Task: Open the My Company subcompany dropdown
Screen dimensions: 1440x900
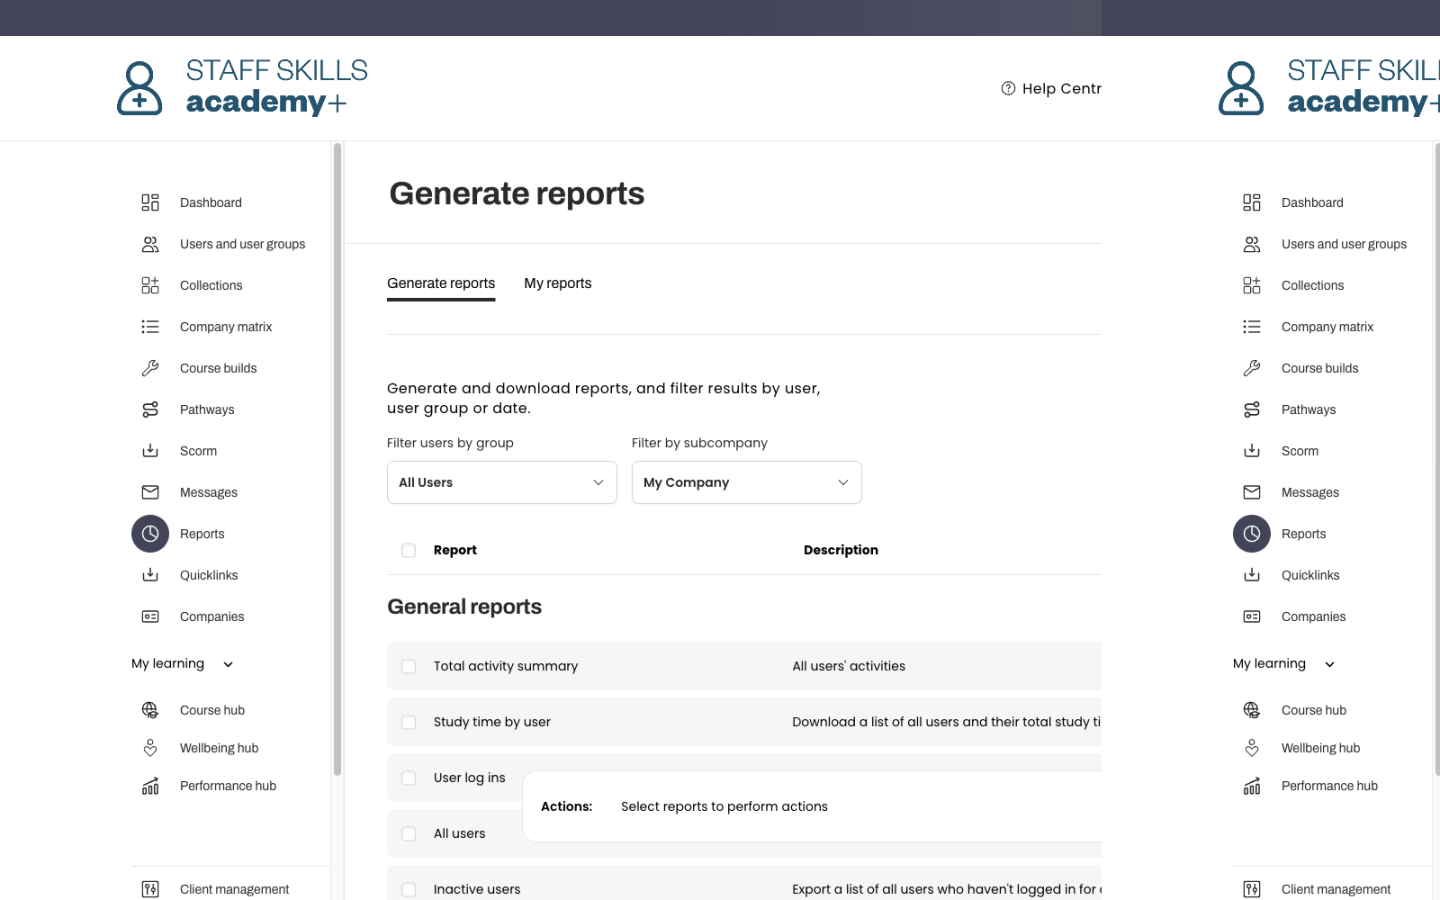Action: (747, 482)
